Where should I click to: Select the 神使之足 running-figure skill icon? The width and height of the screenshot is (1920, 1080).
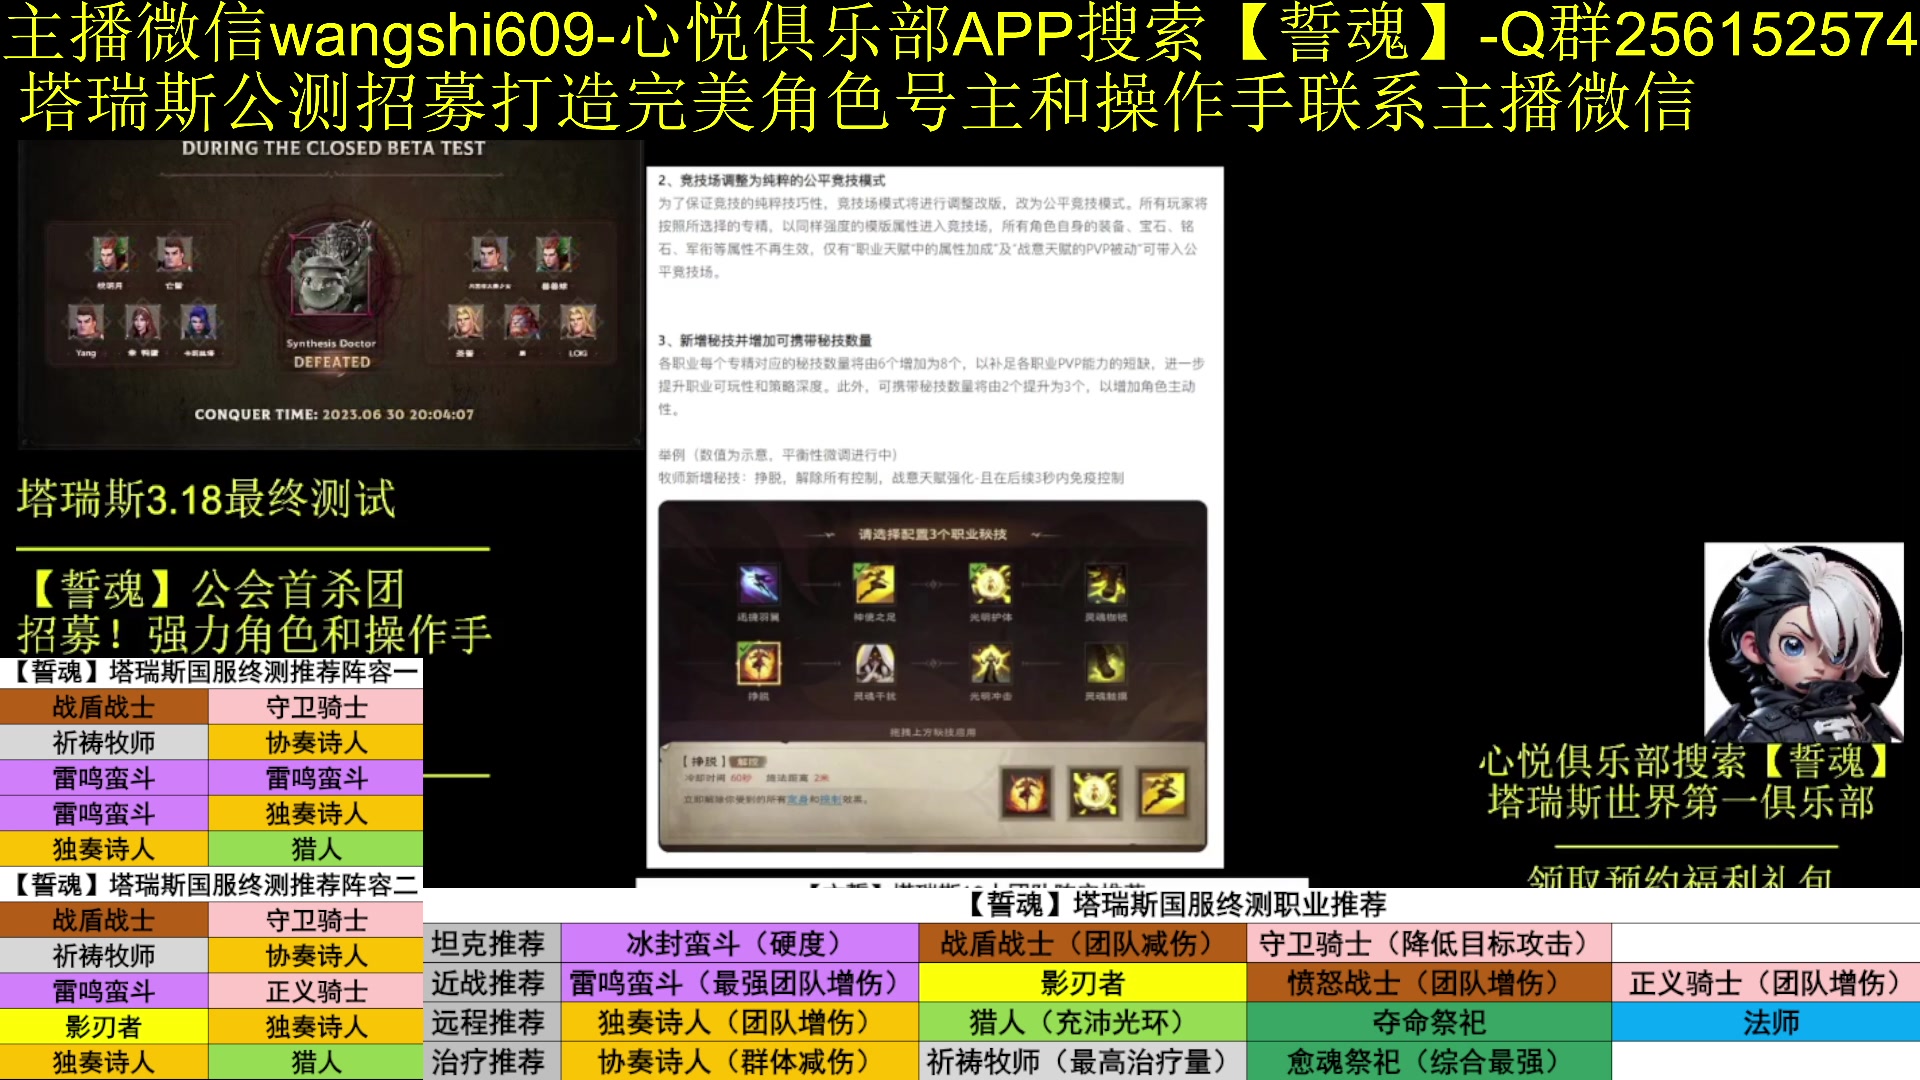click(x=874, y=584)
